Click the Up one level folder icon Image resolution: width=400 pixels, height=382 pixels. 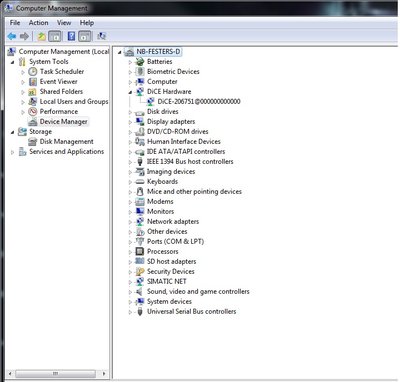41,36
